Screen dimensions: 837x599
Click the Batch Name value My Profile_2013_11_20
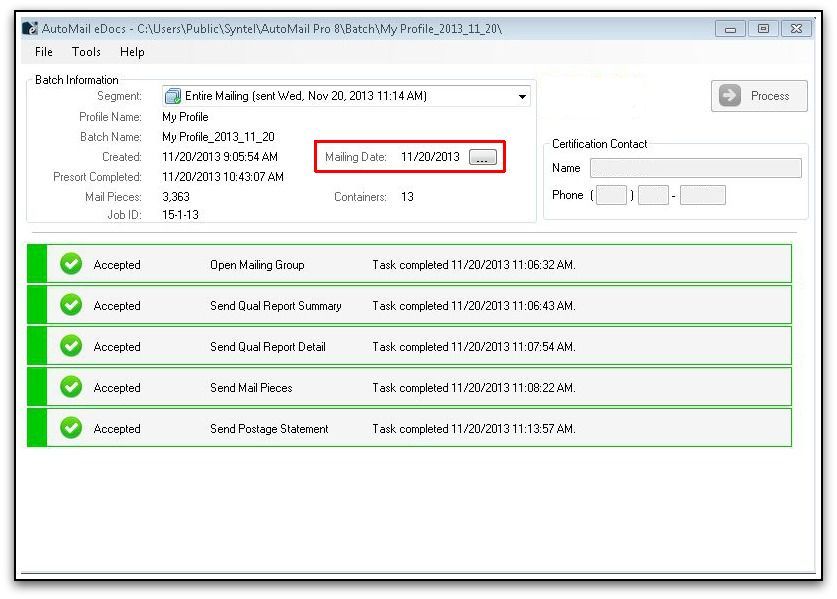(x=218, y=137)
